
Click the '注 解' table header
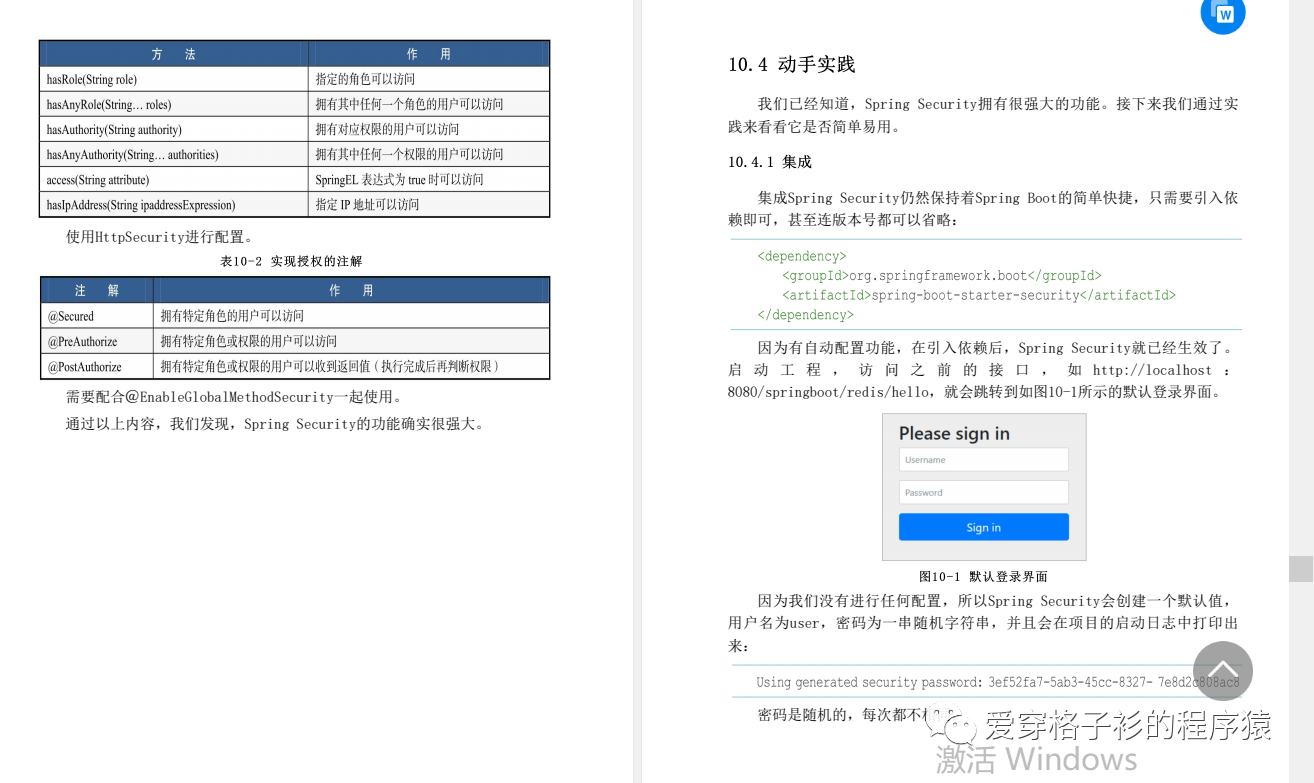[x=97, y=290]
